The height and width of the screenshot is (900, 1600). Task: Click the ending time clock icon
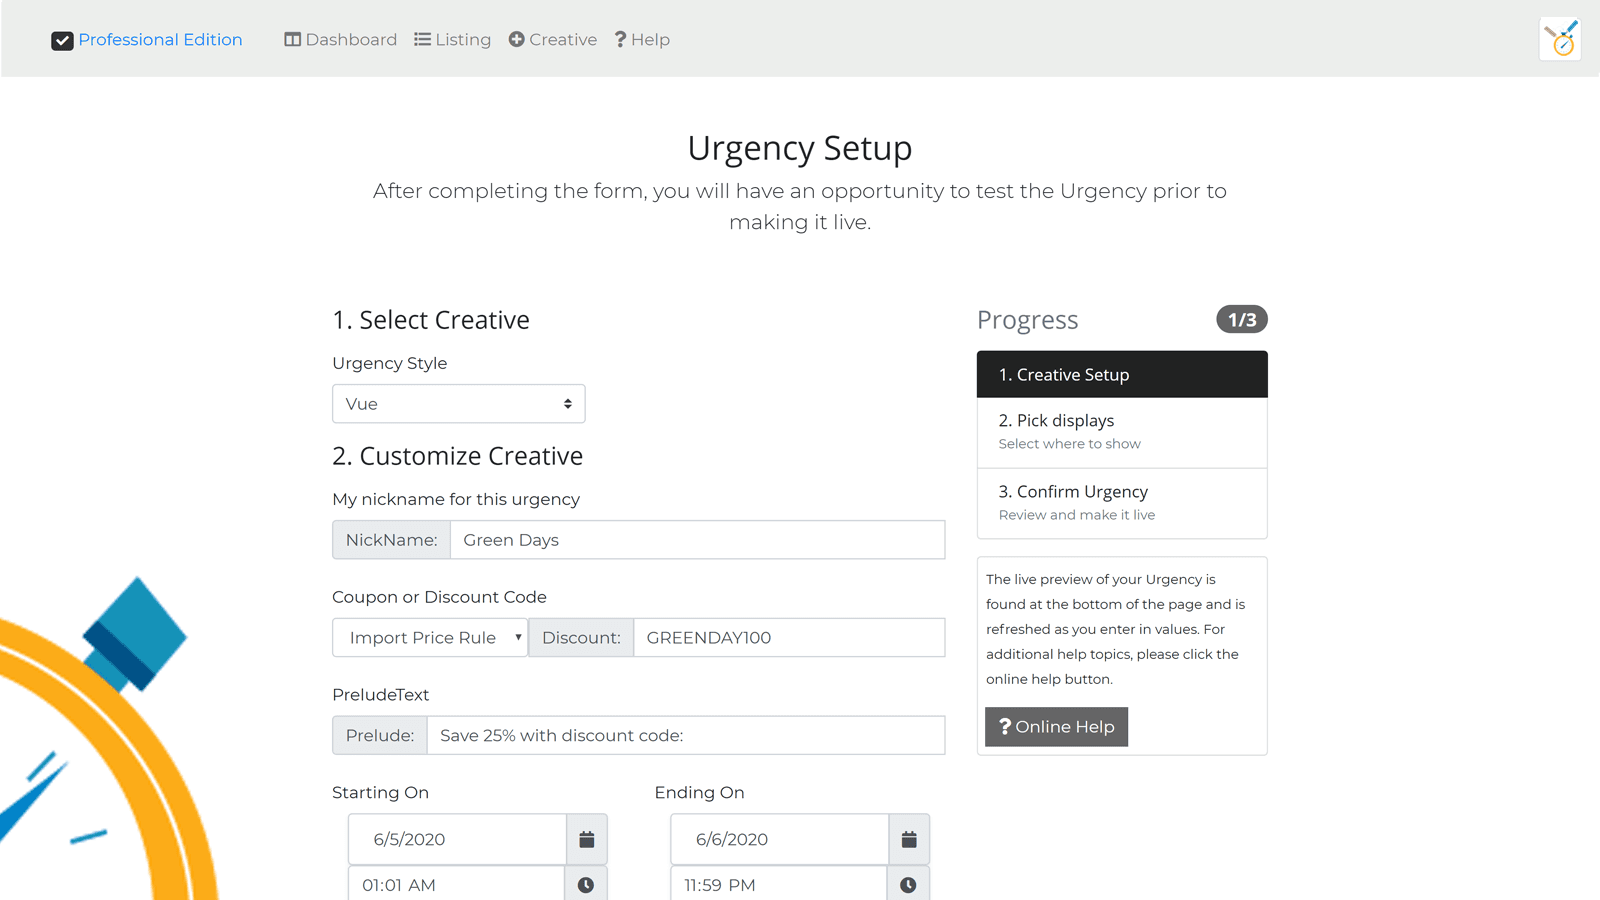(908, 884)
